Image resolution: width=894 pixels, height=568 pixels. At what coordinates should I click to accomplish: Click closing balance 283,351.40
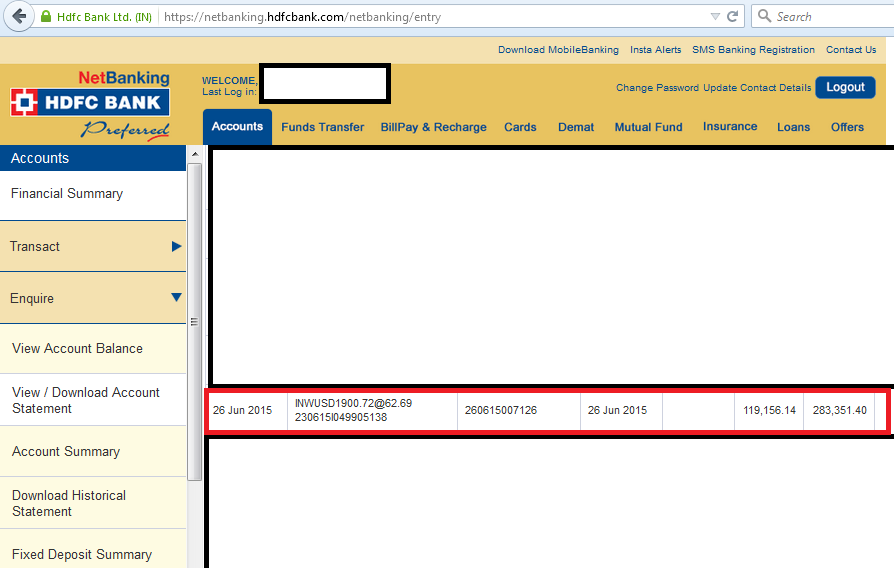pos(839,410)
